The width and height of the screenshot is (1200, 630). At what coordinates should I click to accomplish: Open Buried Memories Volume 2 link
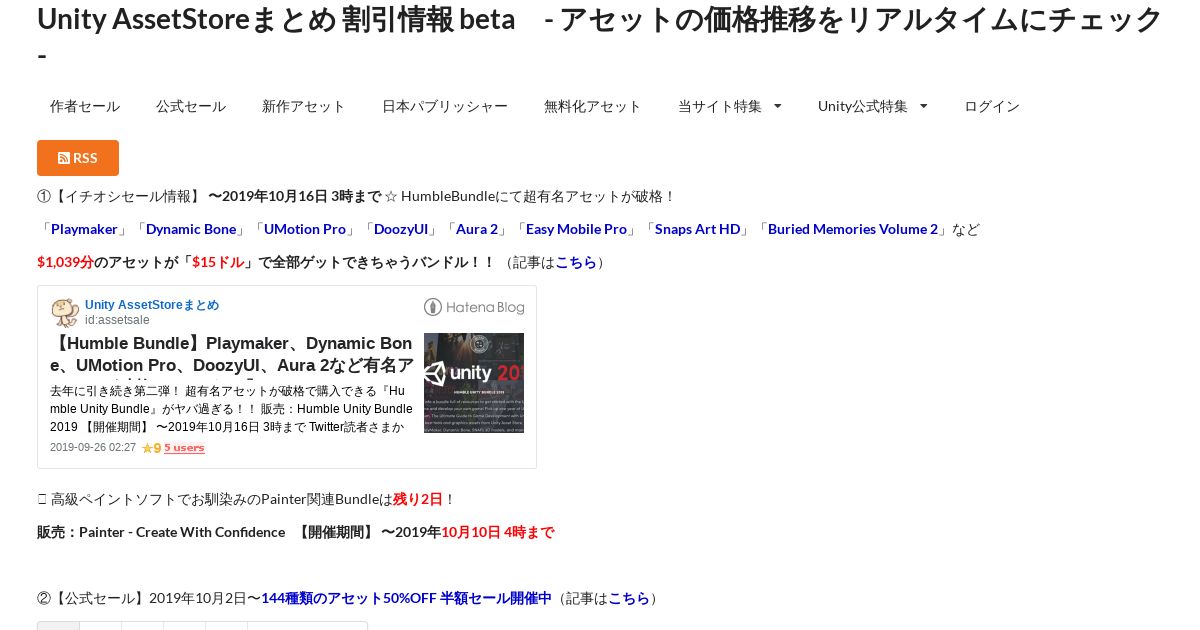click(x=853, y=229)
